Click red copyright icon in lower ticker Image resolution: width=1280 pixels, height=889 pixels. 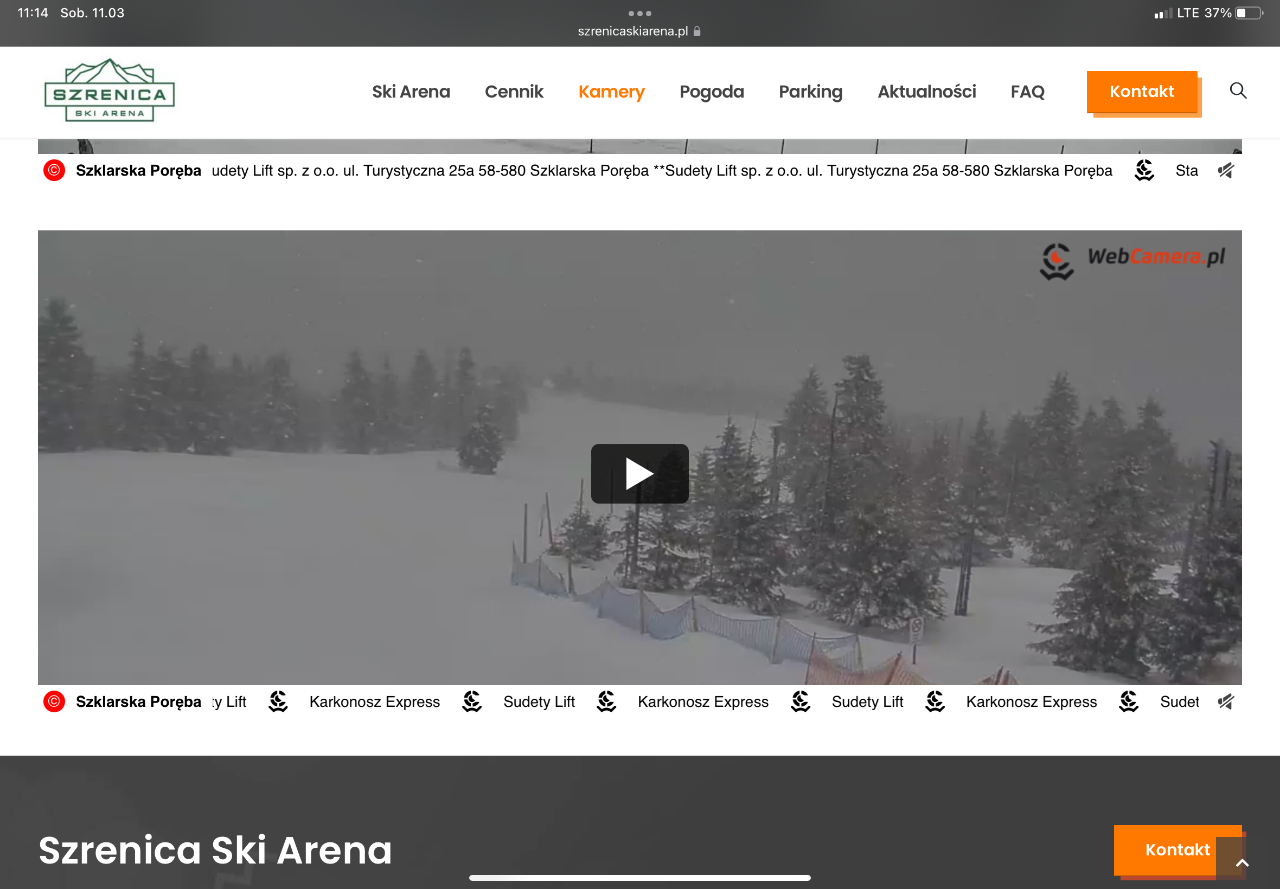pyautogui.click(x=54, y=702)
